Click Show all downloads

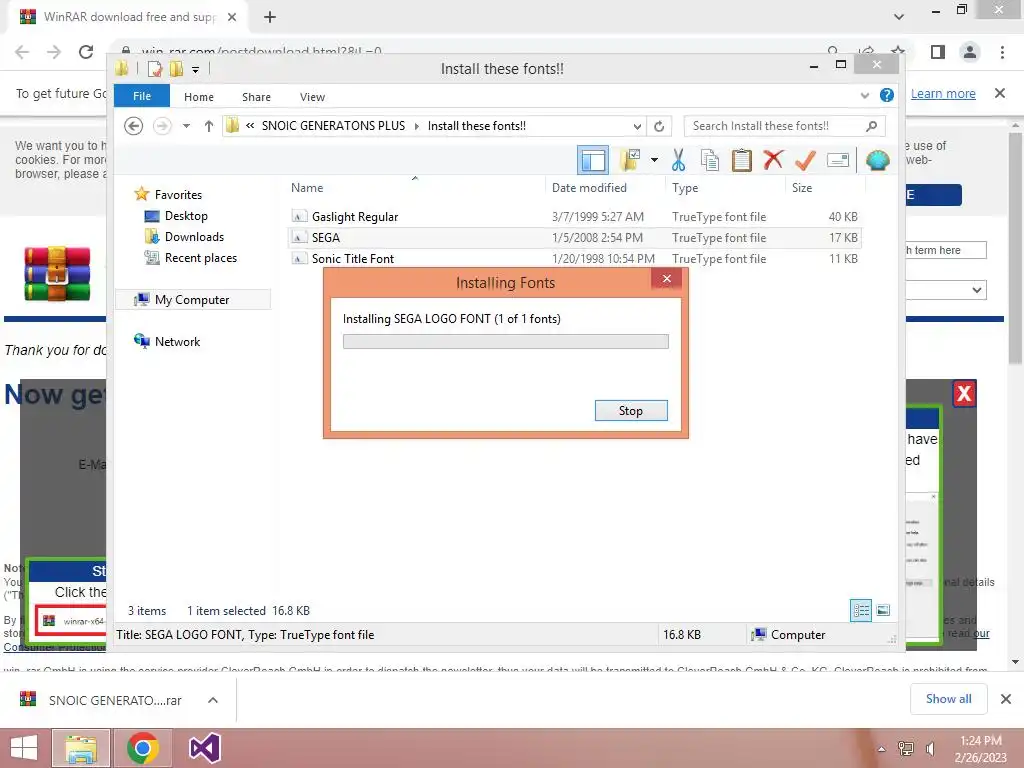pos(948,699)
